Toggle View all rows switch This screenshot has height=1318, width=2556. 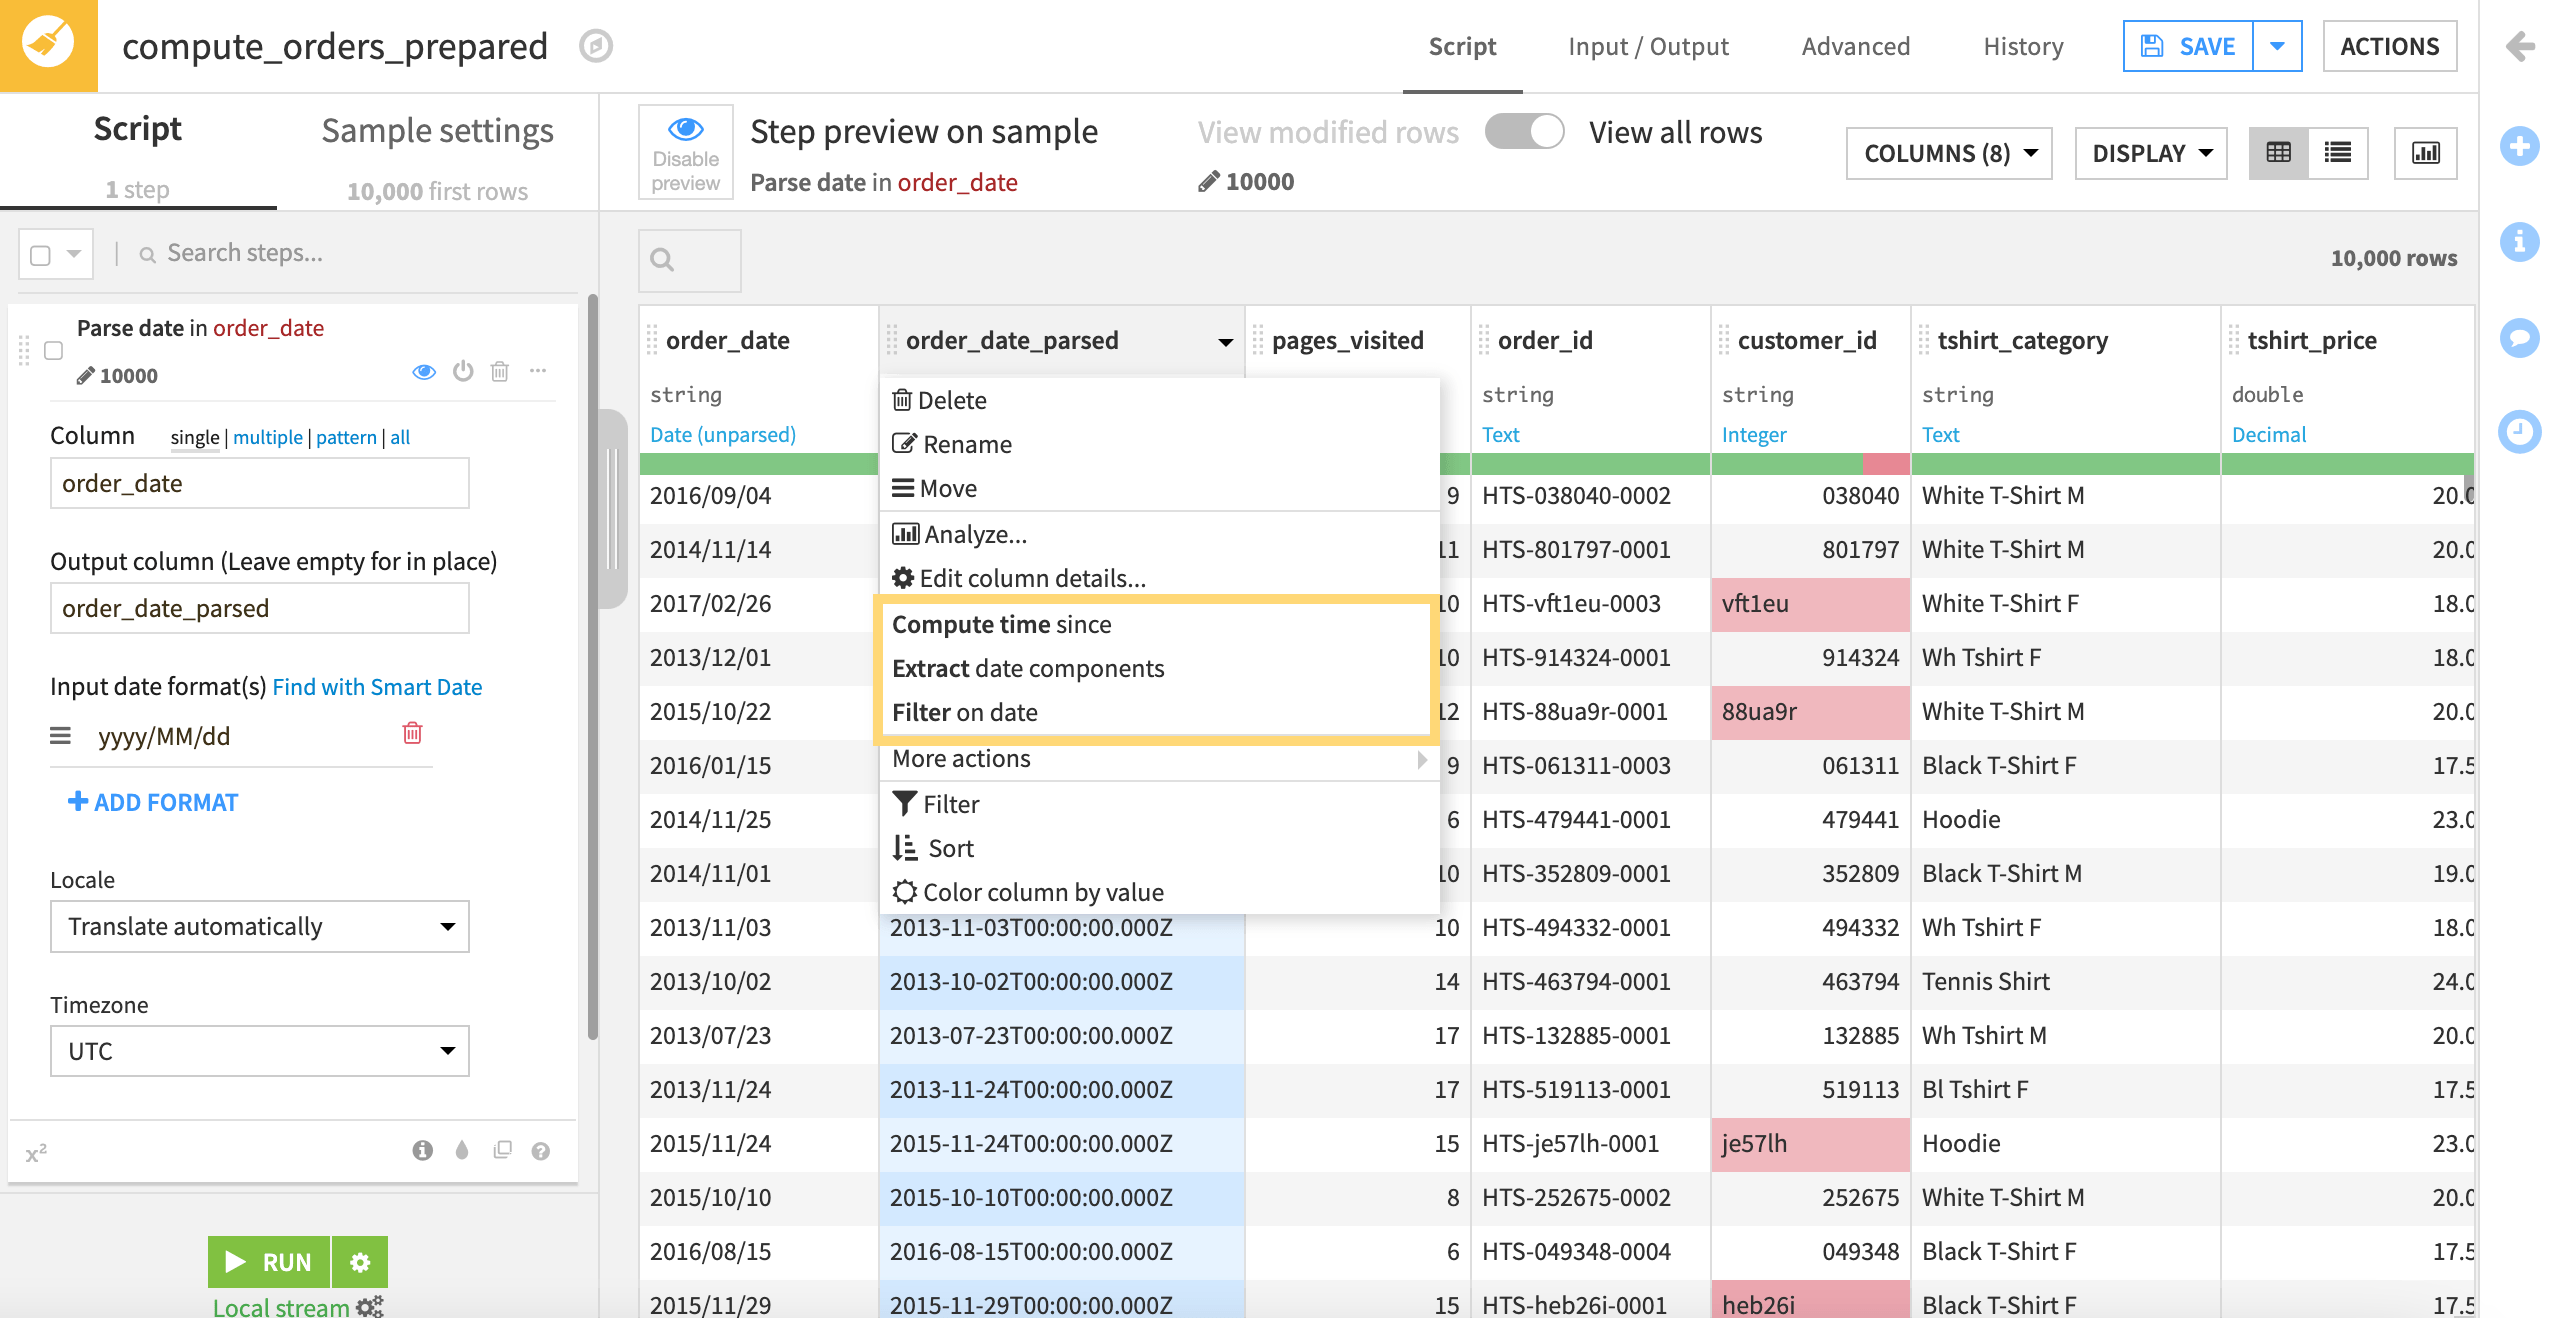point(1524,131)
